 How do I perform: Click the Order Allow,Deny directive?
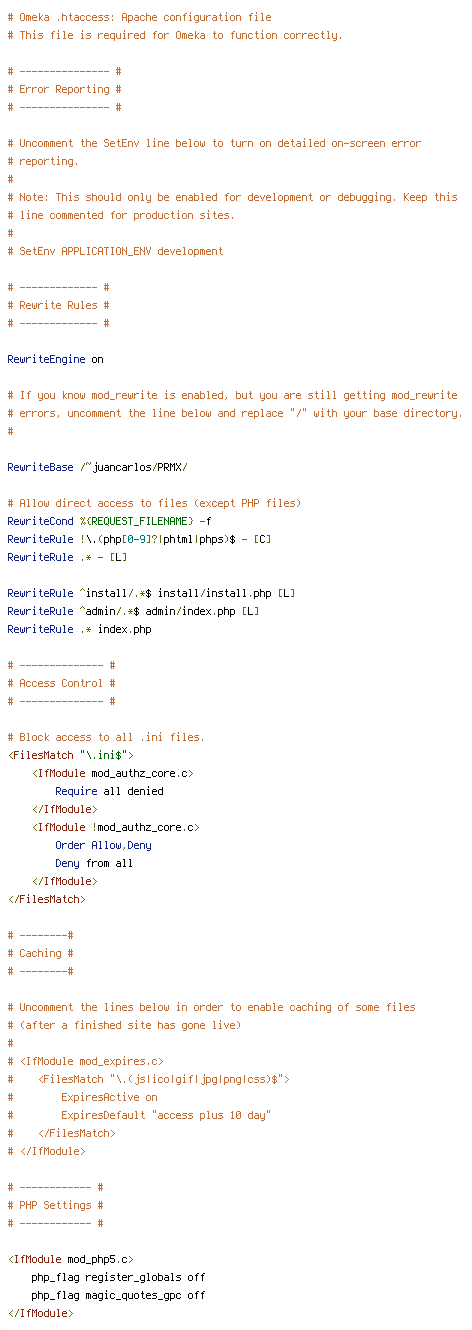(x=103, y=845)
